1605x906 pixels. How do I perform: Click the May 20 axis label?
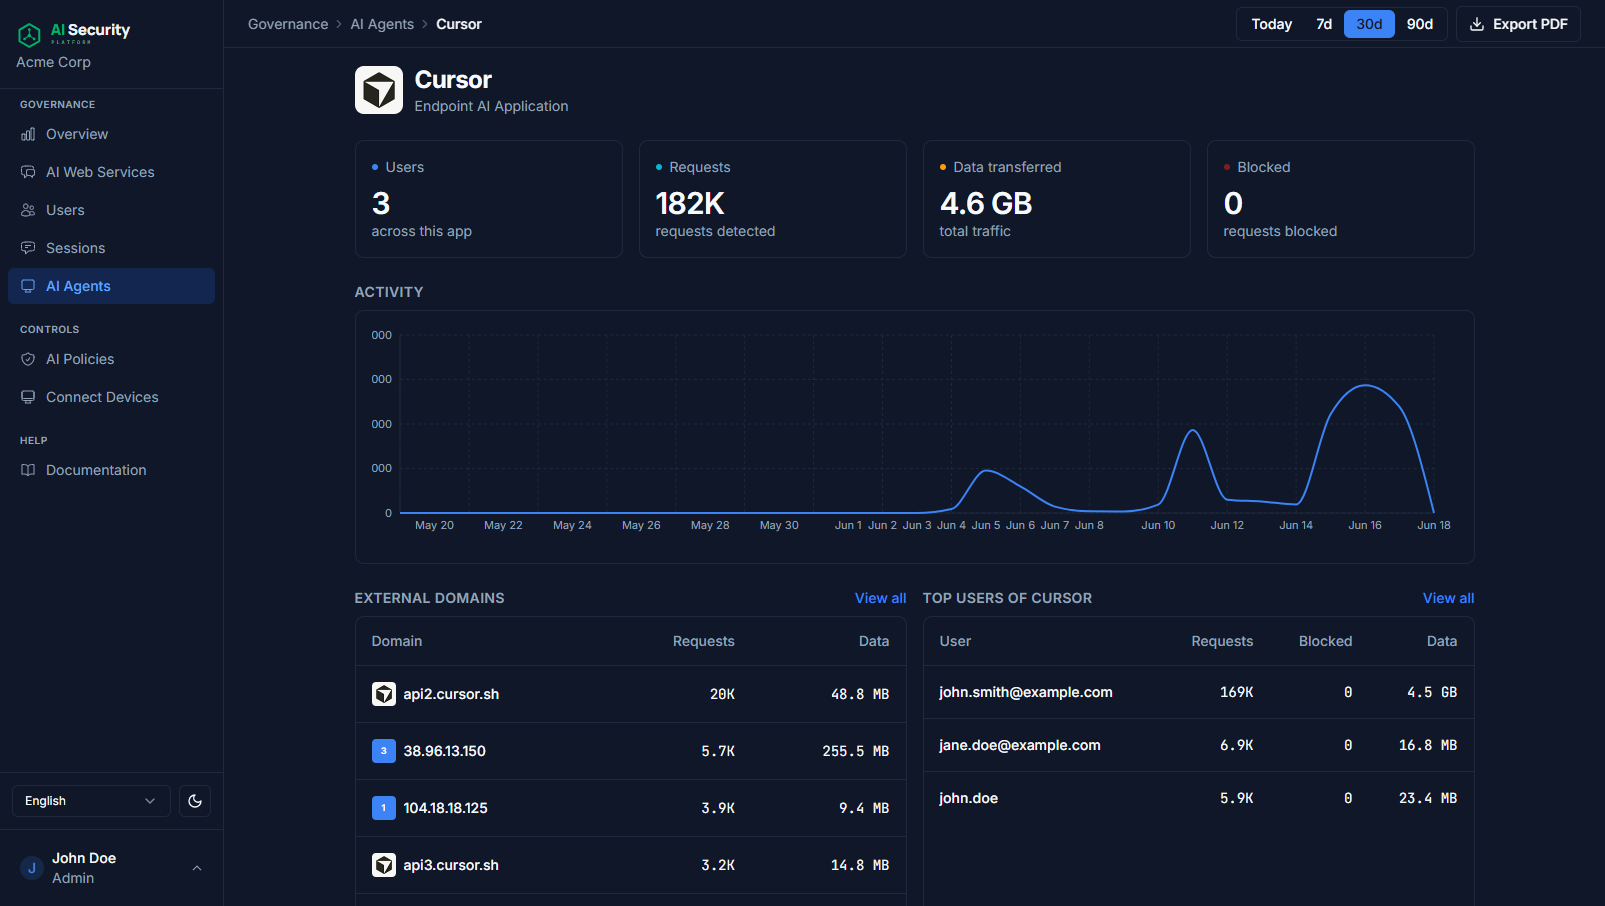(434, 525)
